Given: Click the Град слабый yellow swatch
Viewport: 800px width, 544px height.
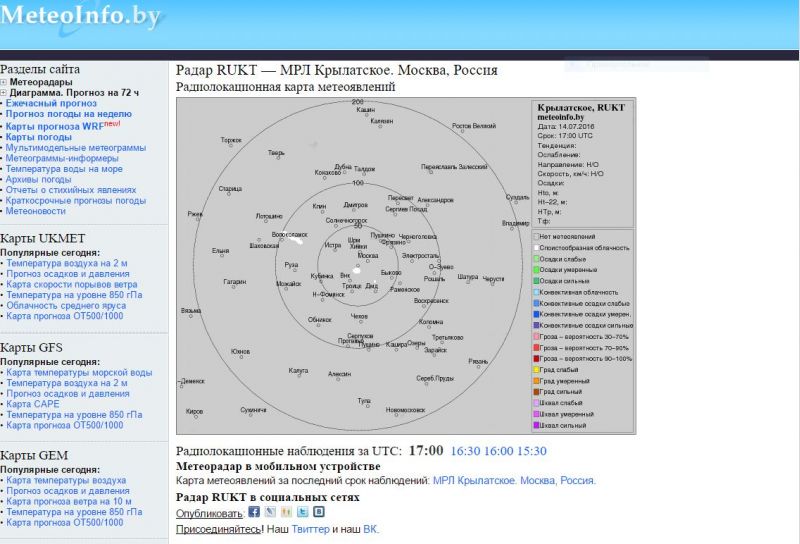Looking at the screenshot, I should [x=536, y=369].
